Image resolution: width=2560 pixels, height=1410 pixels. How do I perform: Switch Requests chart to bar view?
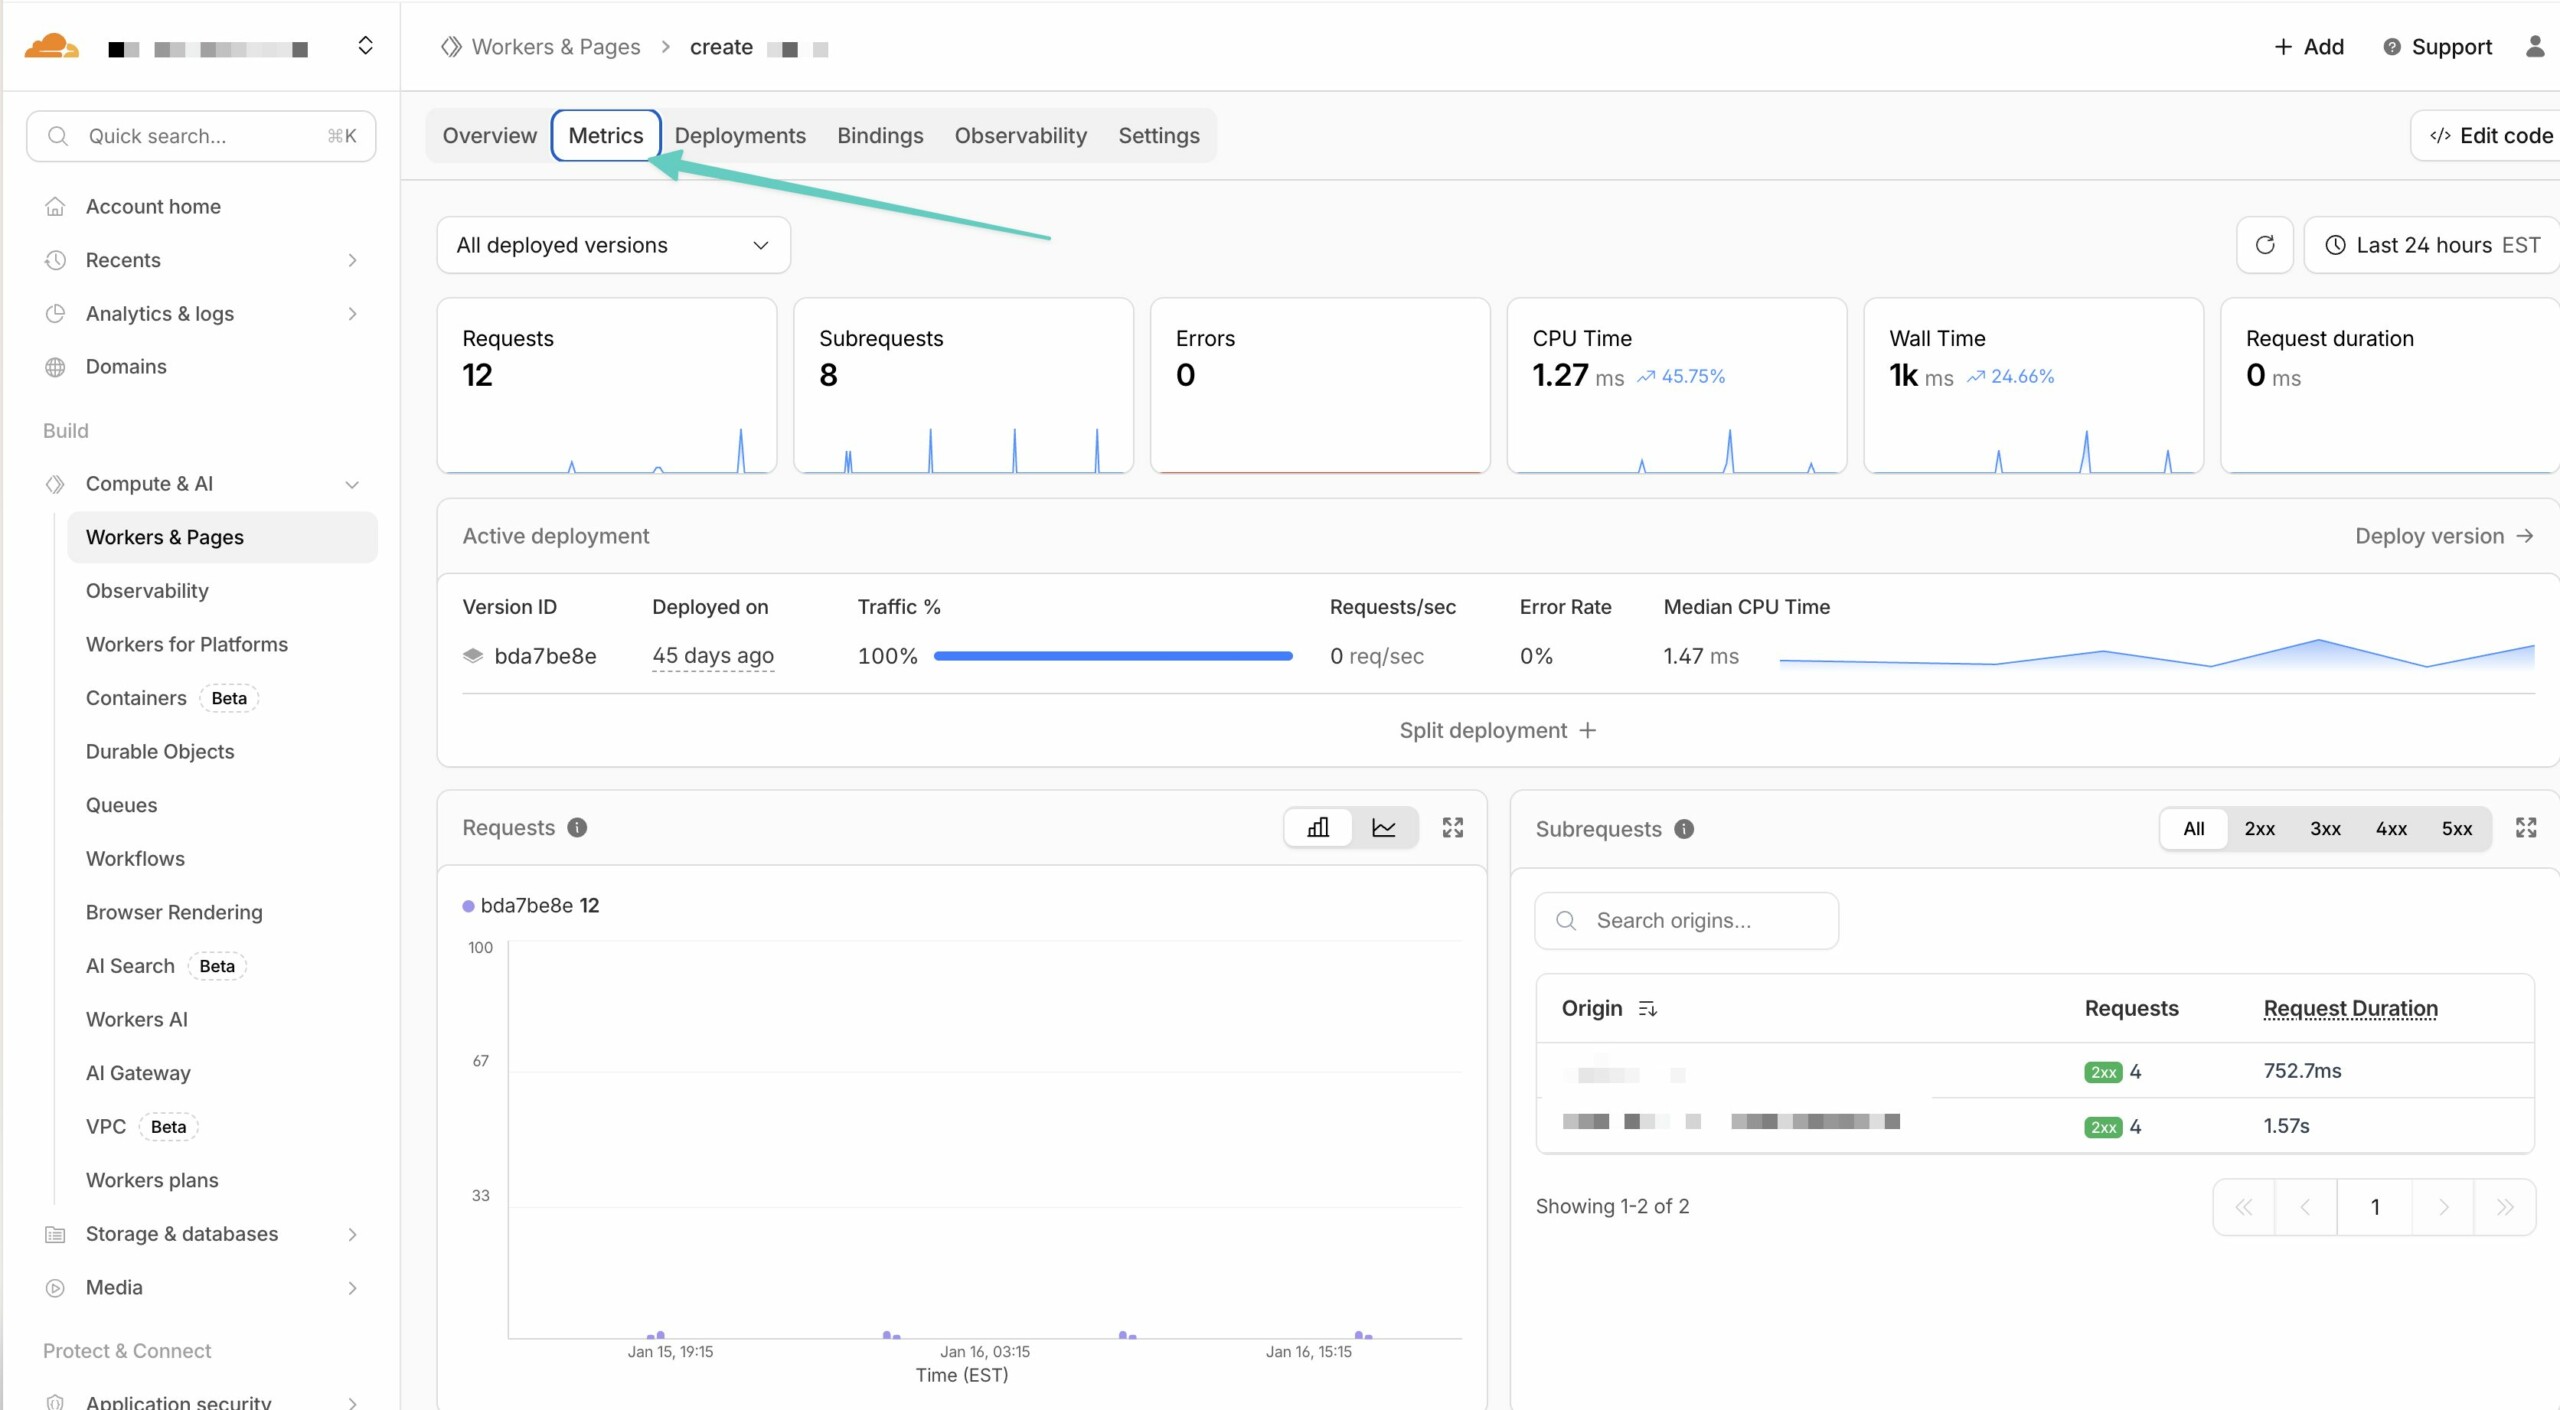[x=1318, y=828]
